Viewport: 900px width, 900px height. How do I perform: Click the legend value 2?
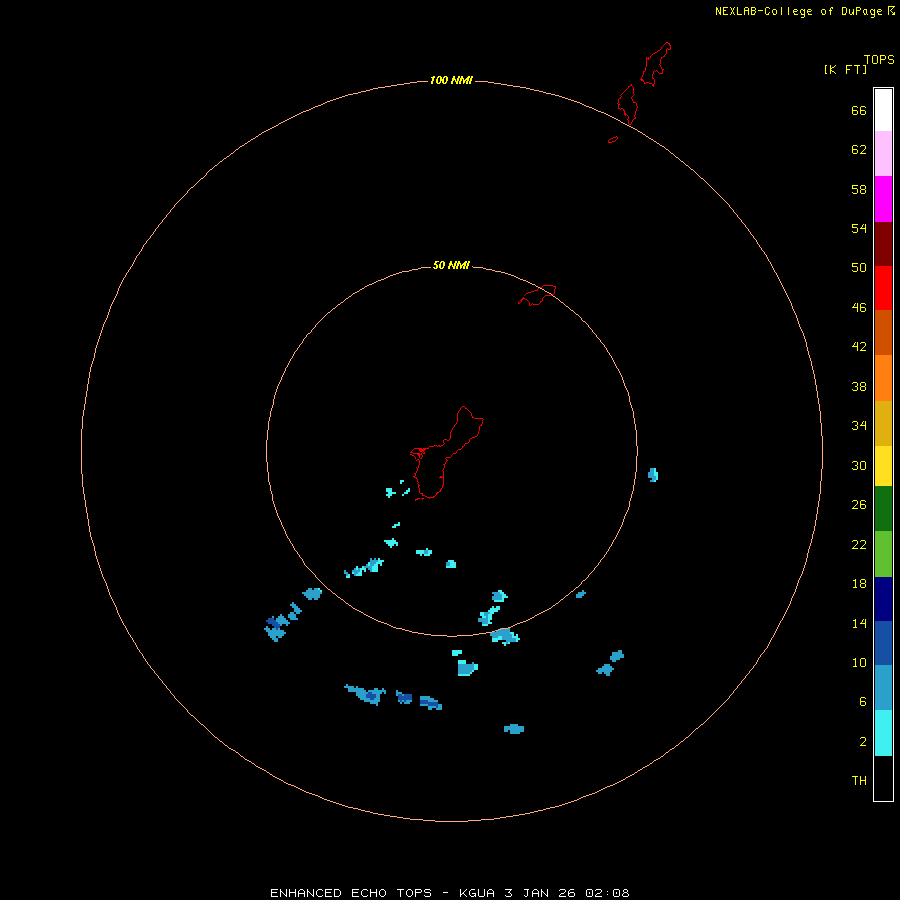[863, 742]
